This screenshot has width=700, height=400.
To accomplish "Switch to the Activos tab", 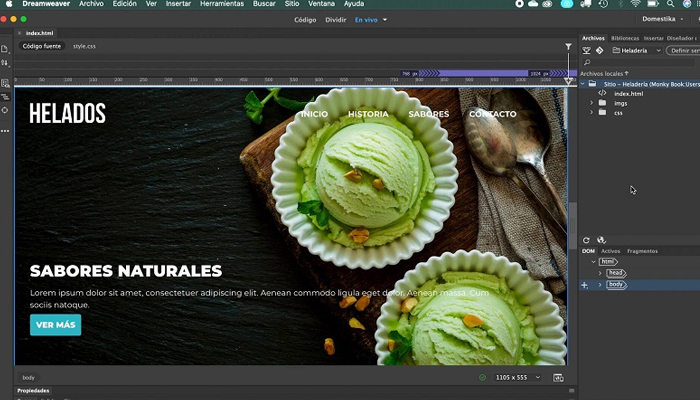I will click(x=610, y=251).
